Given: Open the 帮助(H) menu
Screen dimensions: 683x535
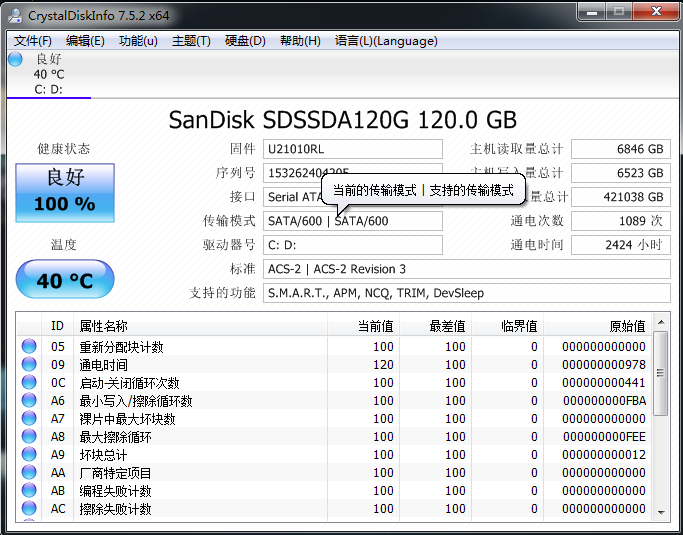Looking at the screenshot, I should point(300,41).
